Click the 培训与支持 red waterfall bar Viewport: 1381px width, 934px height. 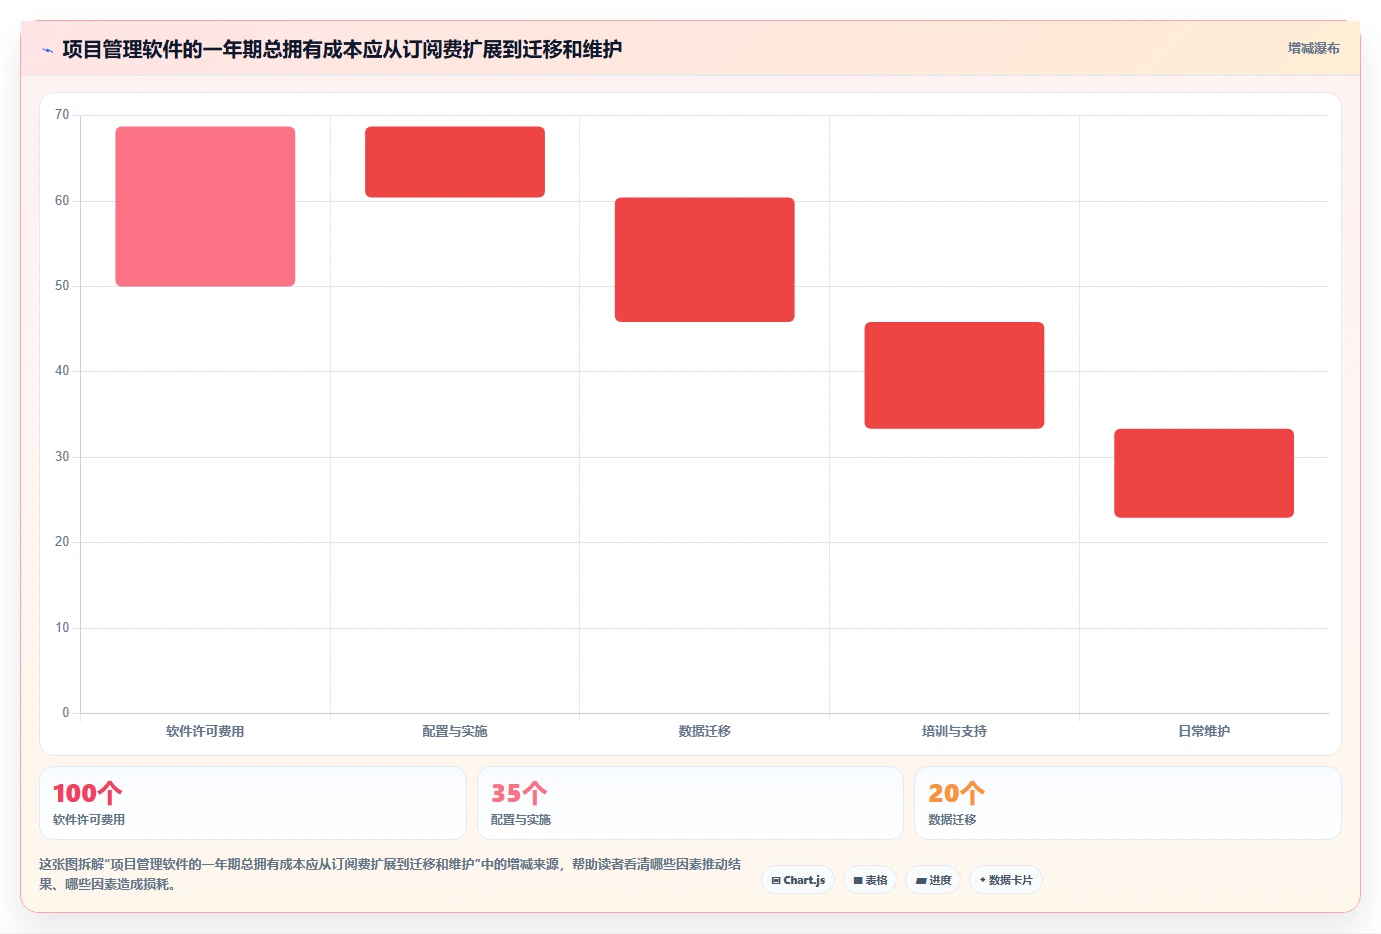point(954,375)
